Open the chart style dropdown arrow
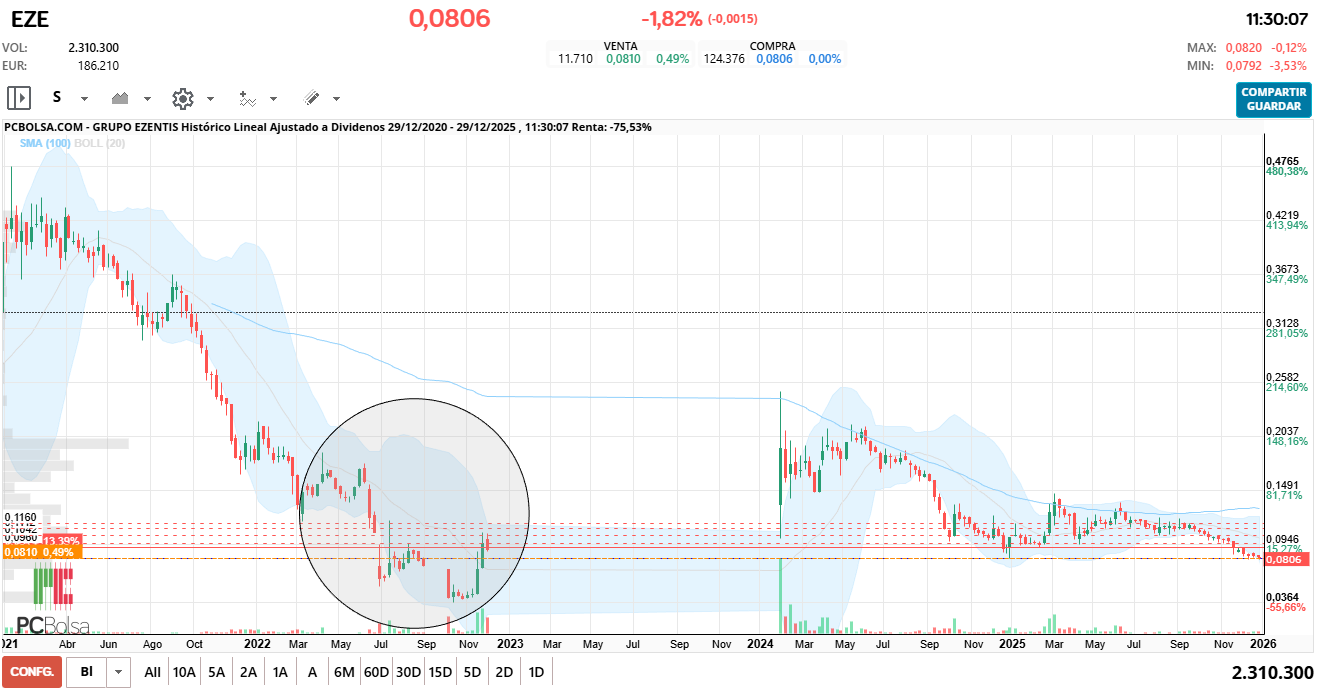1327x693 pixels. click(x=84, y=98)
